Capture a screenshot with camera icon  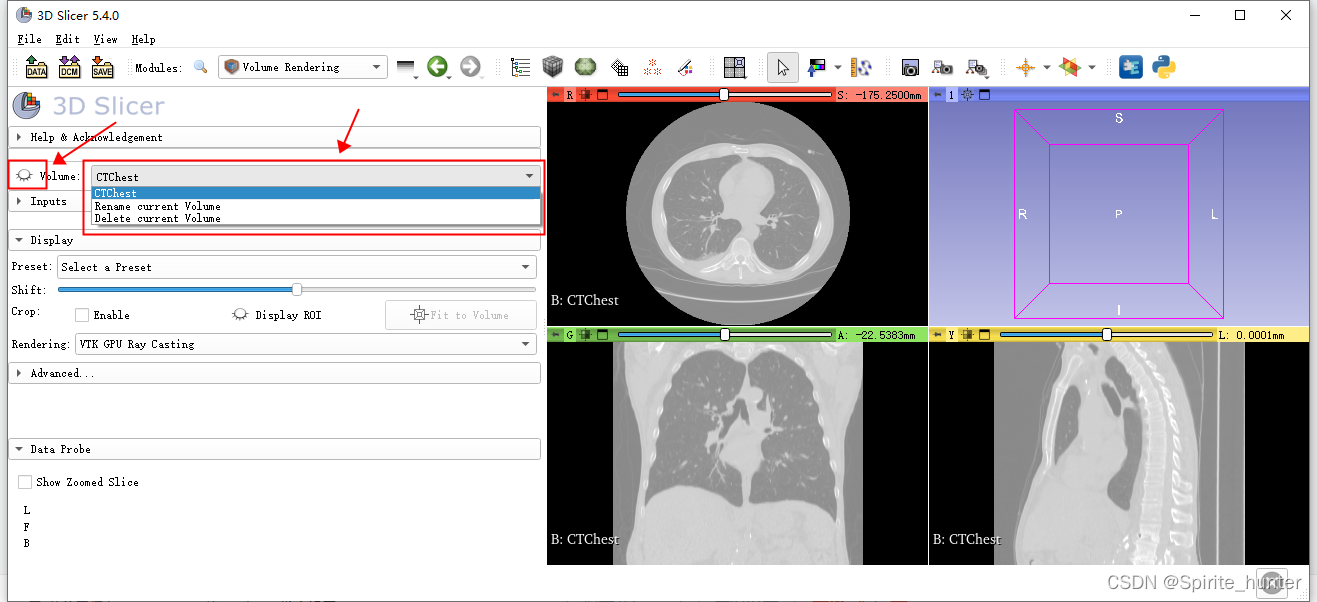pyautogui.click(x=910, y=67)
